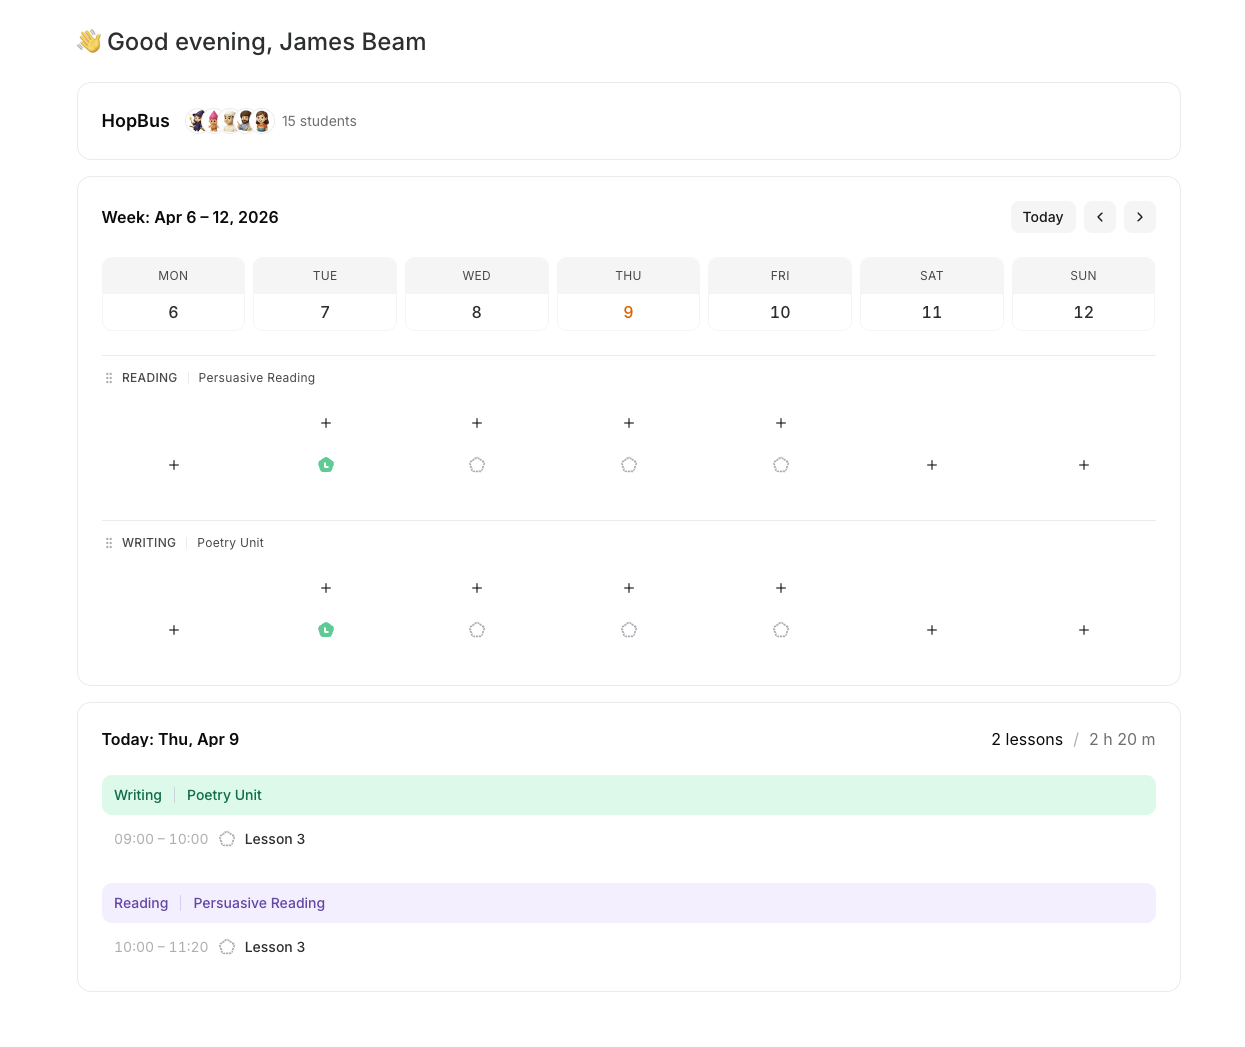Open completed Reading lesson on Tuesday
Image resolution: width=1245 pixels, height=1047 pixels.
tap(326, 465)
